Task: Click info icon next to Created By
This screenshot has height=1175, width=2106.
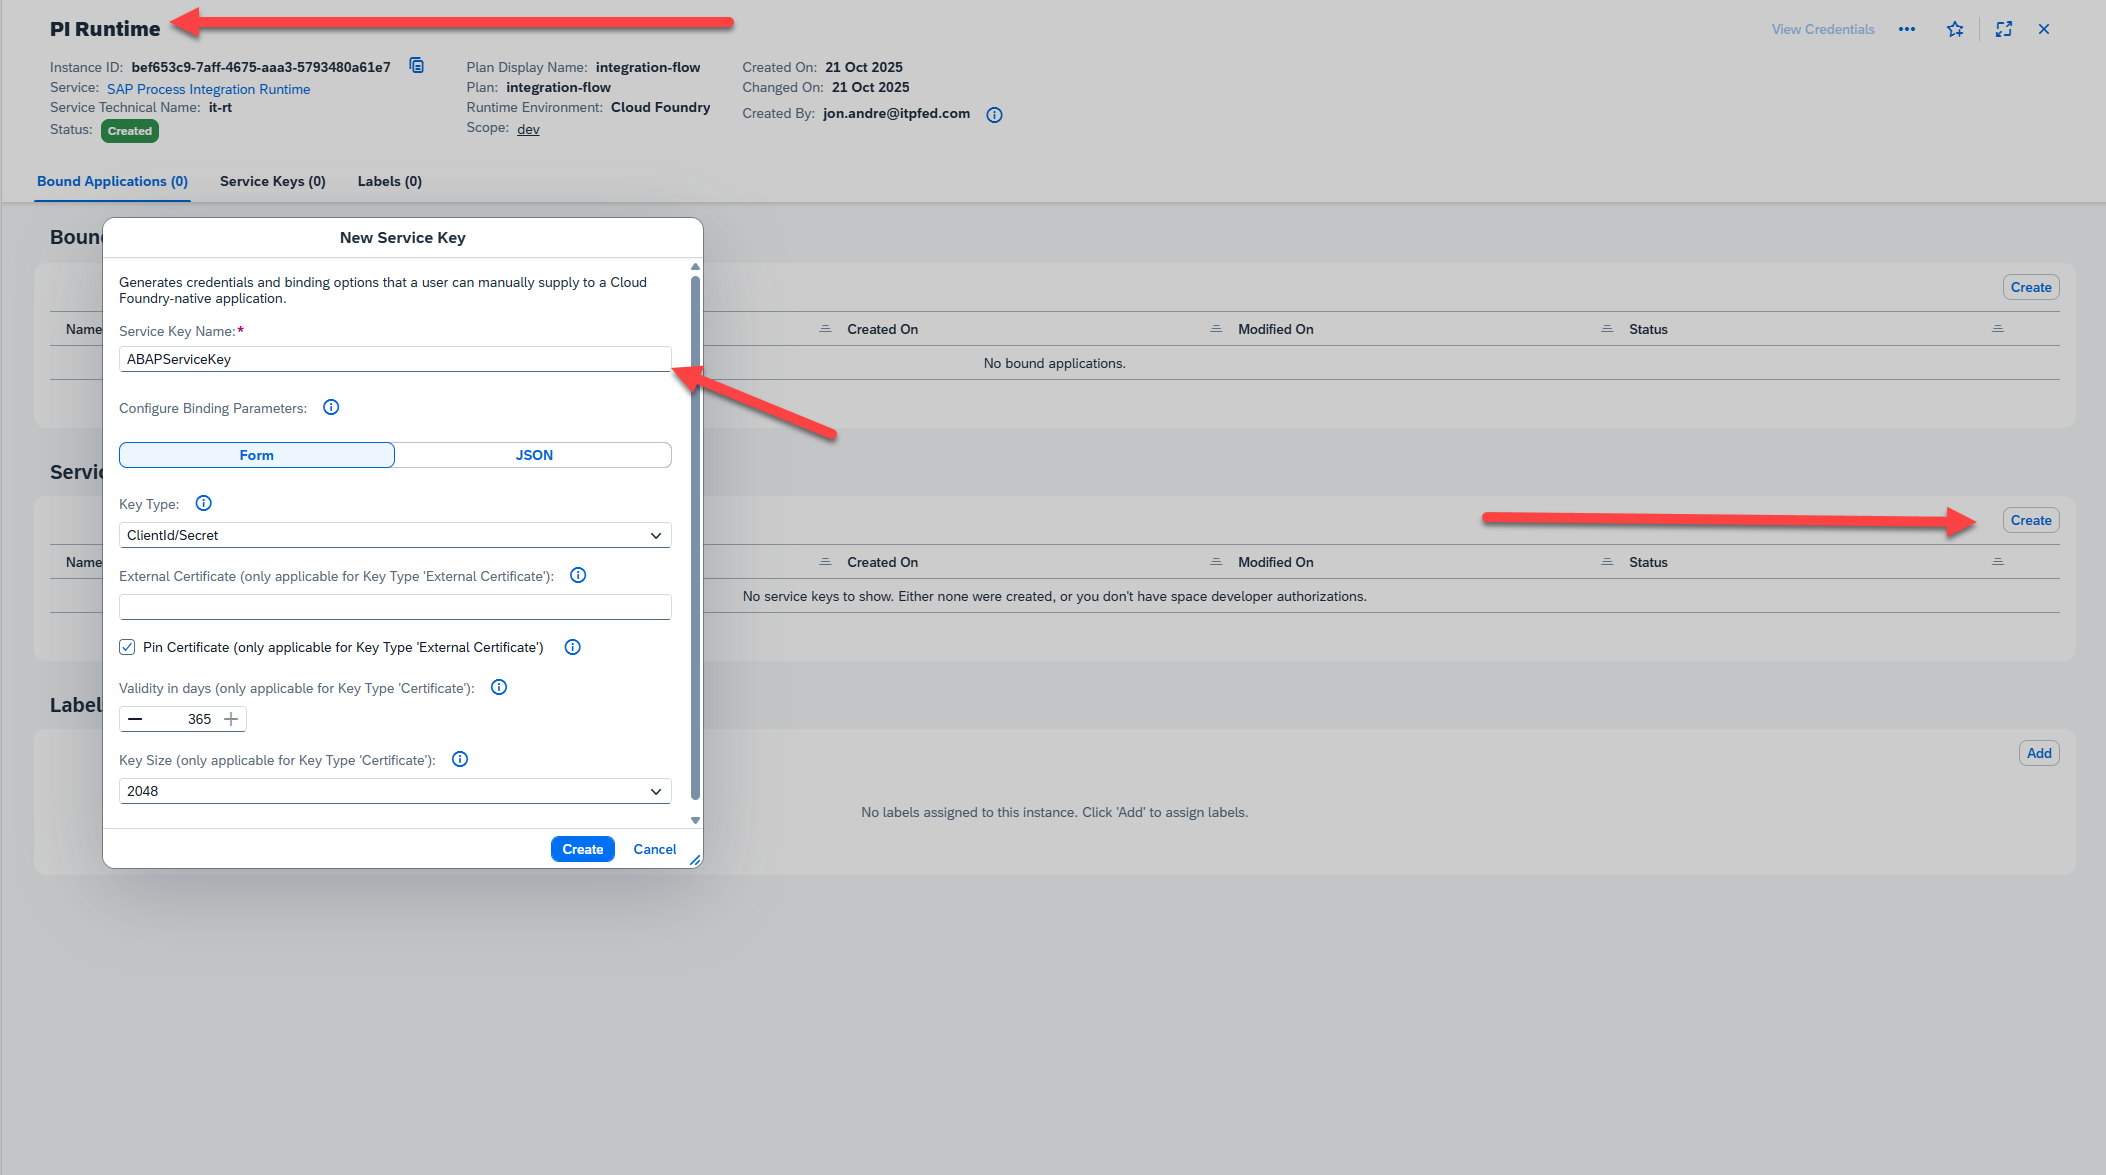Action: (x=994, y=115)
